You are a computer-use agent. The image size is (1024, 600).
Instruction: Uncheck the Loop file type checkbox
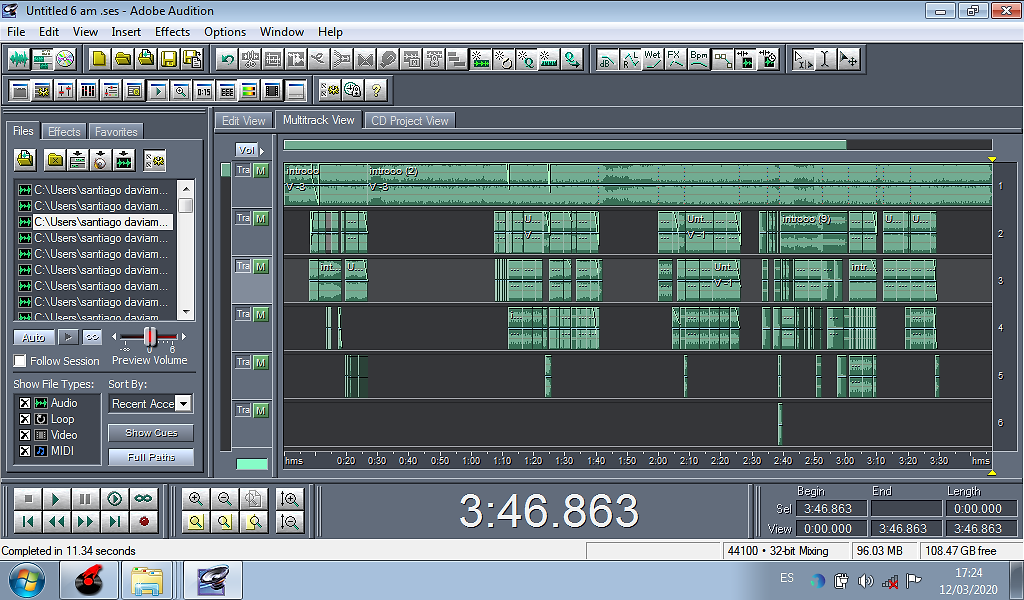tap(25, 418)
